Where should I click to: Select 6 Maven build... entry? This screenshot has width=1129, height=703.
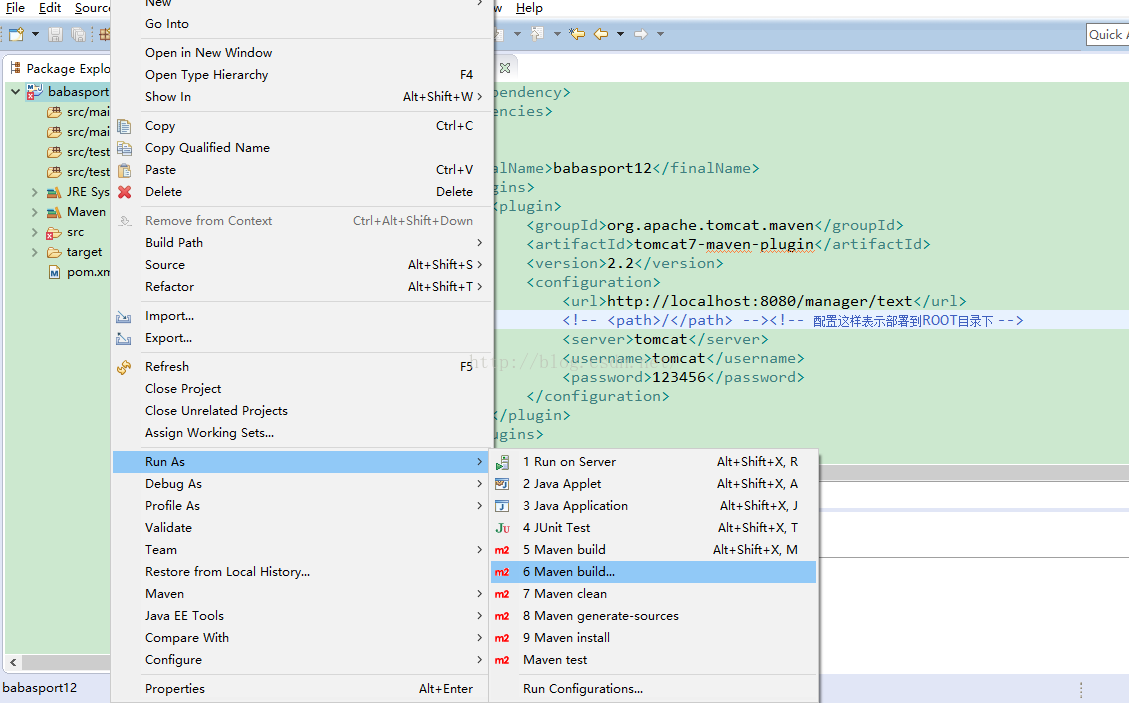coord(654,572)
